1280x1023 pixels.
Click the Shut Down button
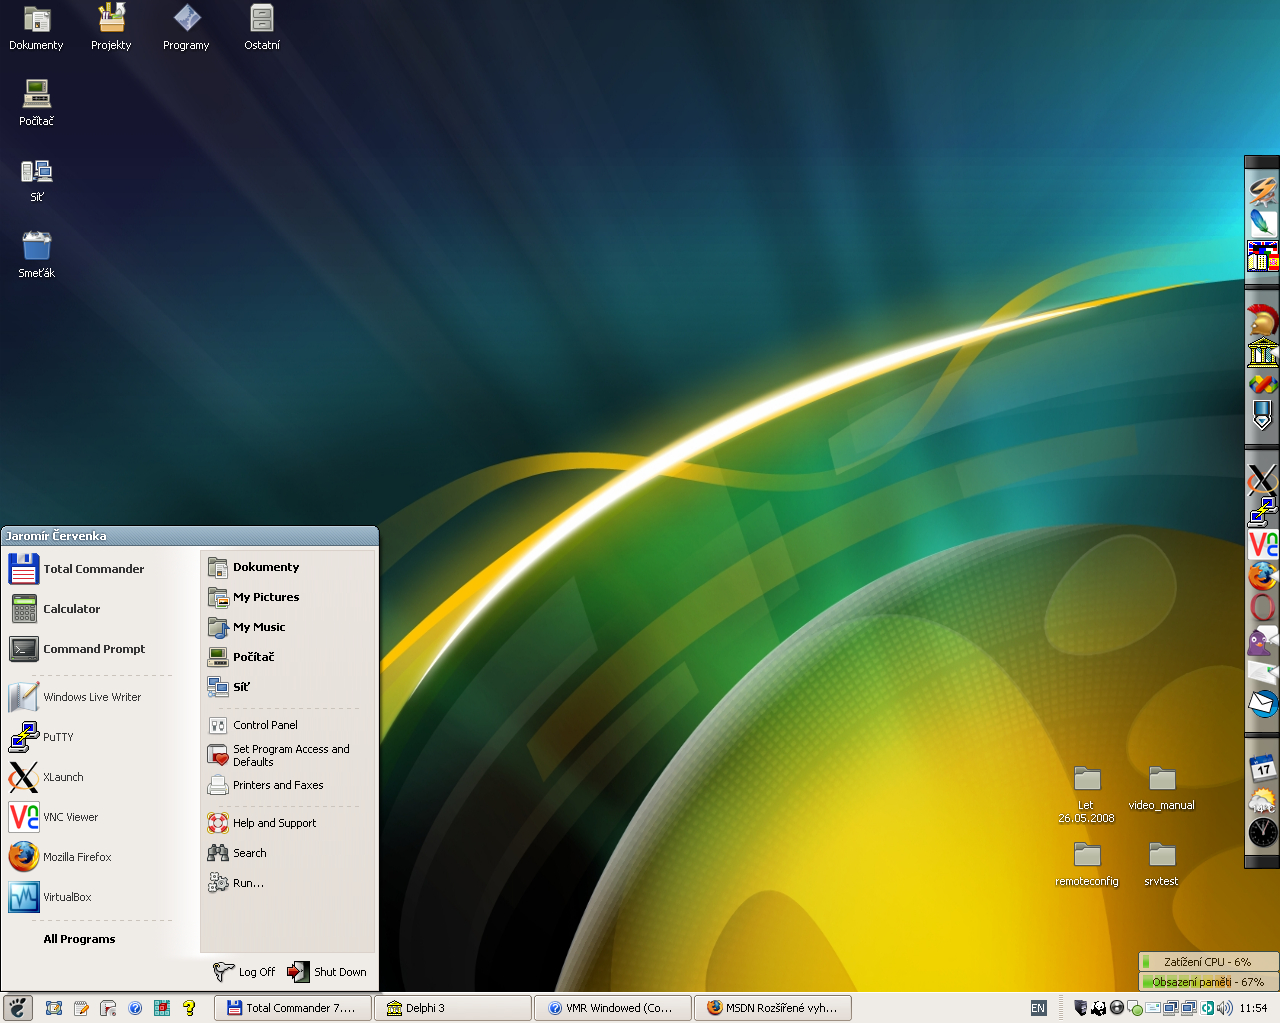point(327,971)
